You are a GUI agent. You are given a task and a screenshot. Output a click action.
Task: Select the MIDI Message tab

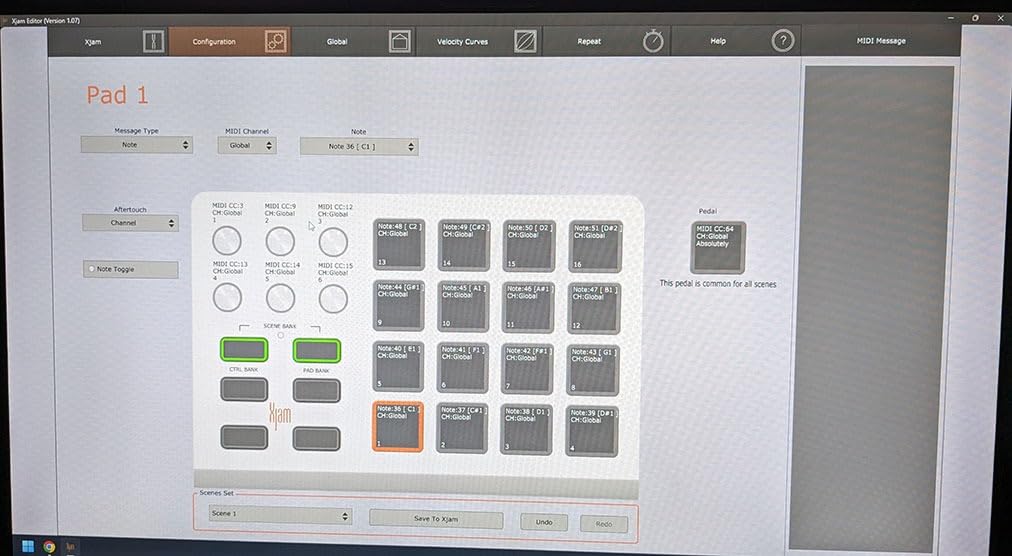pos(880,41)
